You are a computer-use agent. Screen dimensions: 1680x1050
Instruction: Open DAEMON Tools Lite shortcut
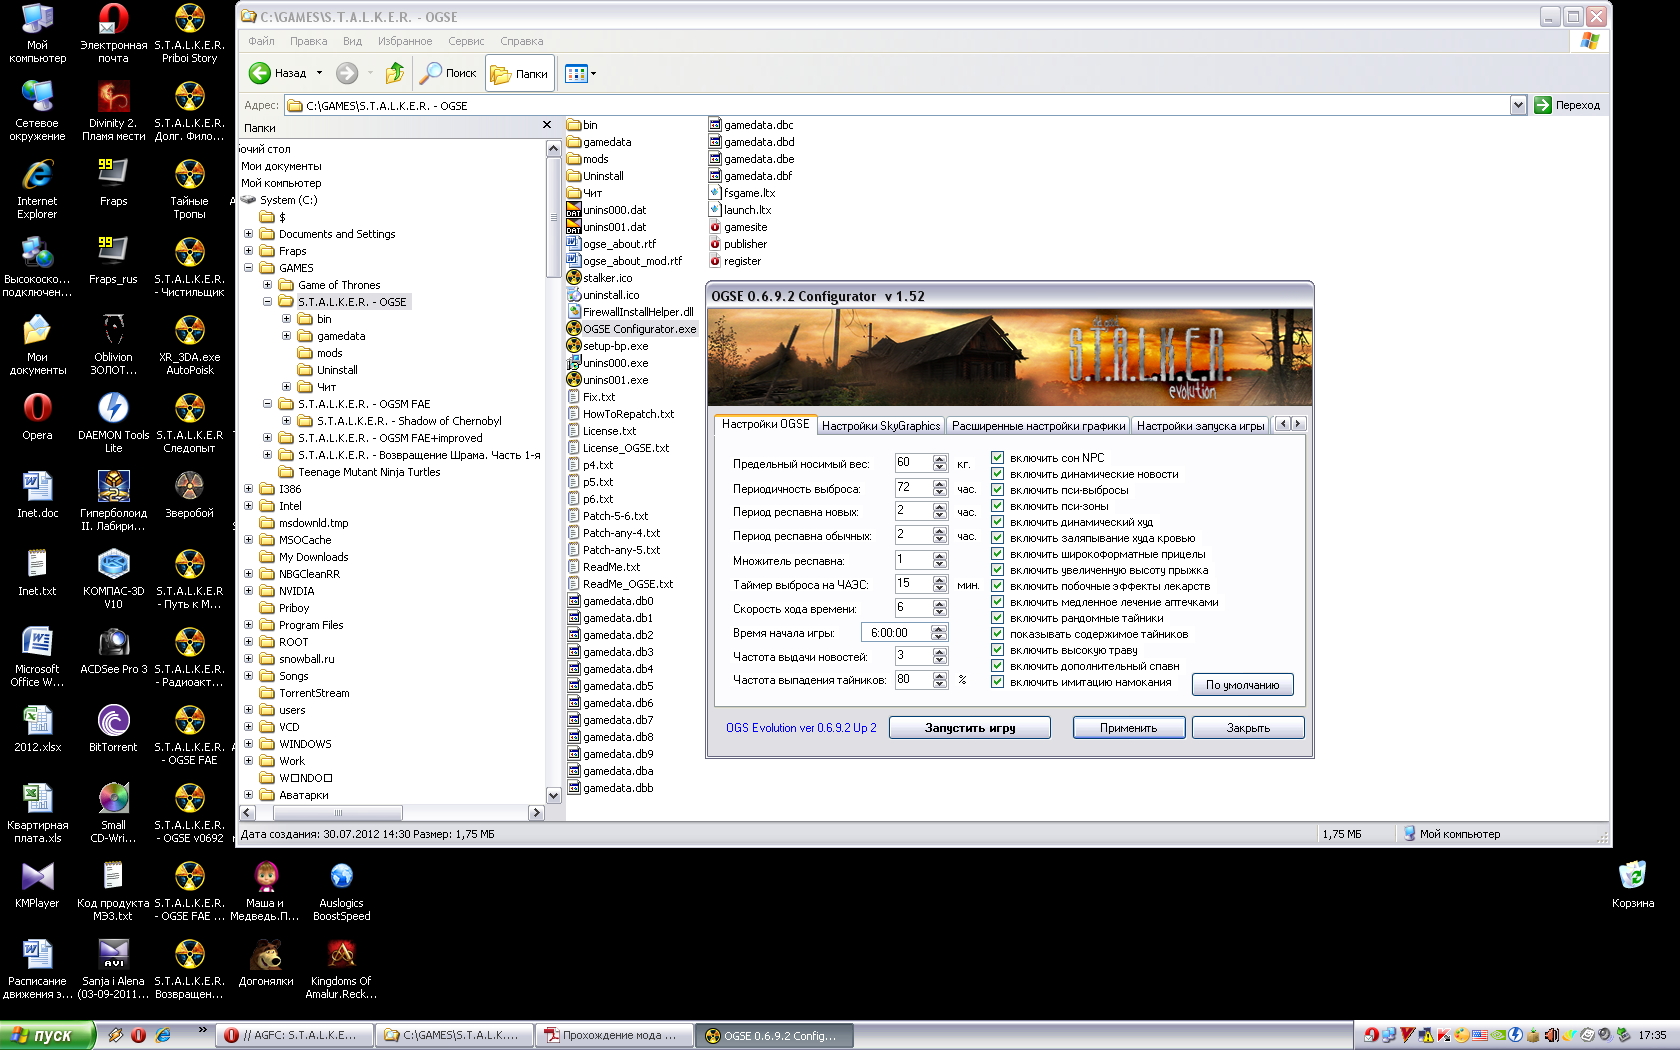pos(113,423)
